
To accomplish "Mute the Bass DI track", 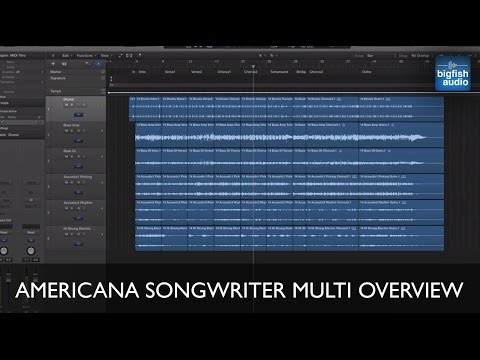I will 66,156.
